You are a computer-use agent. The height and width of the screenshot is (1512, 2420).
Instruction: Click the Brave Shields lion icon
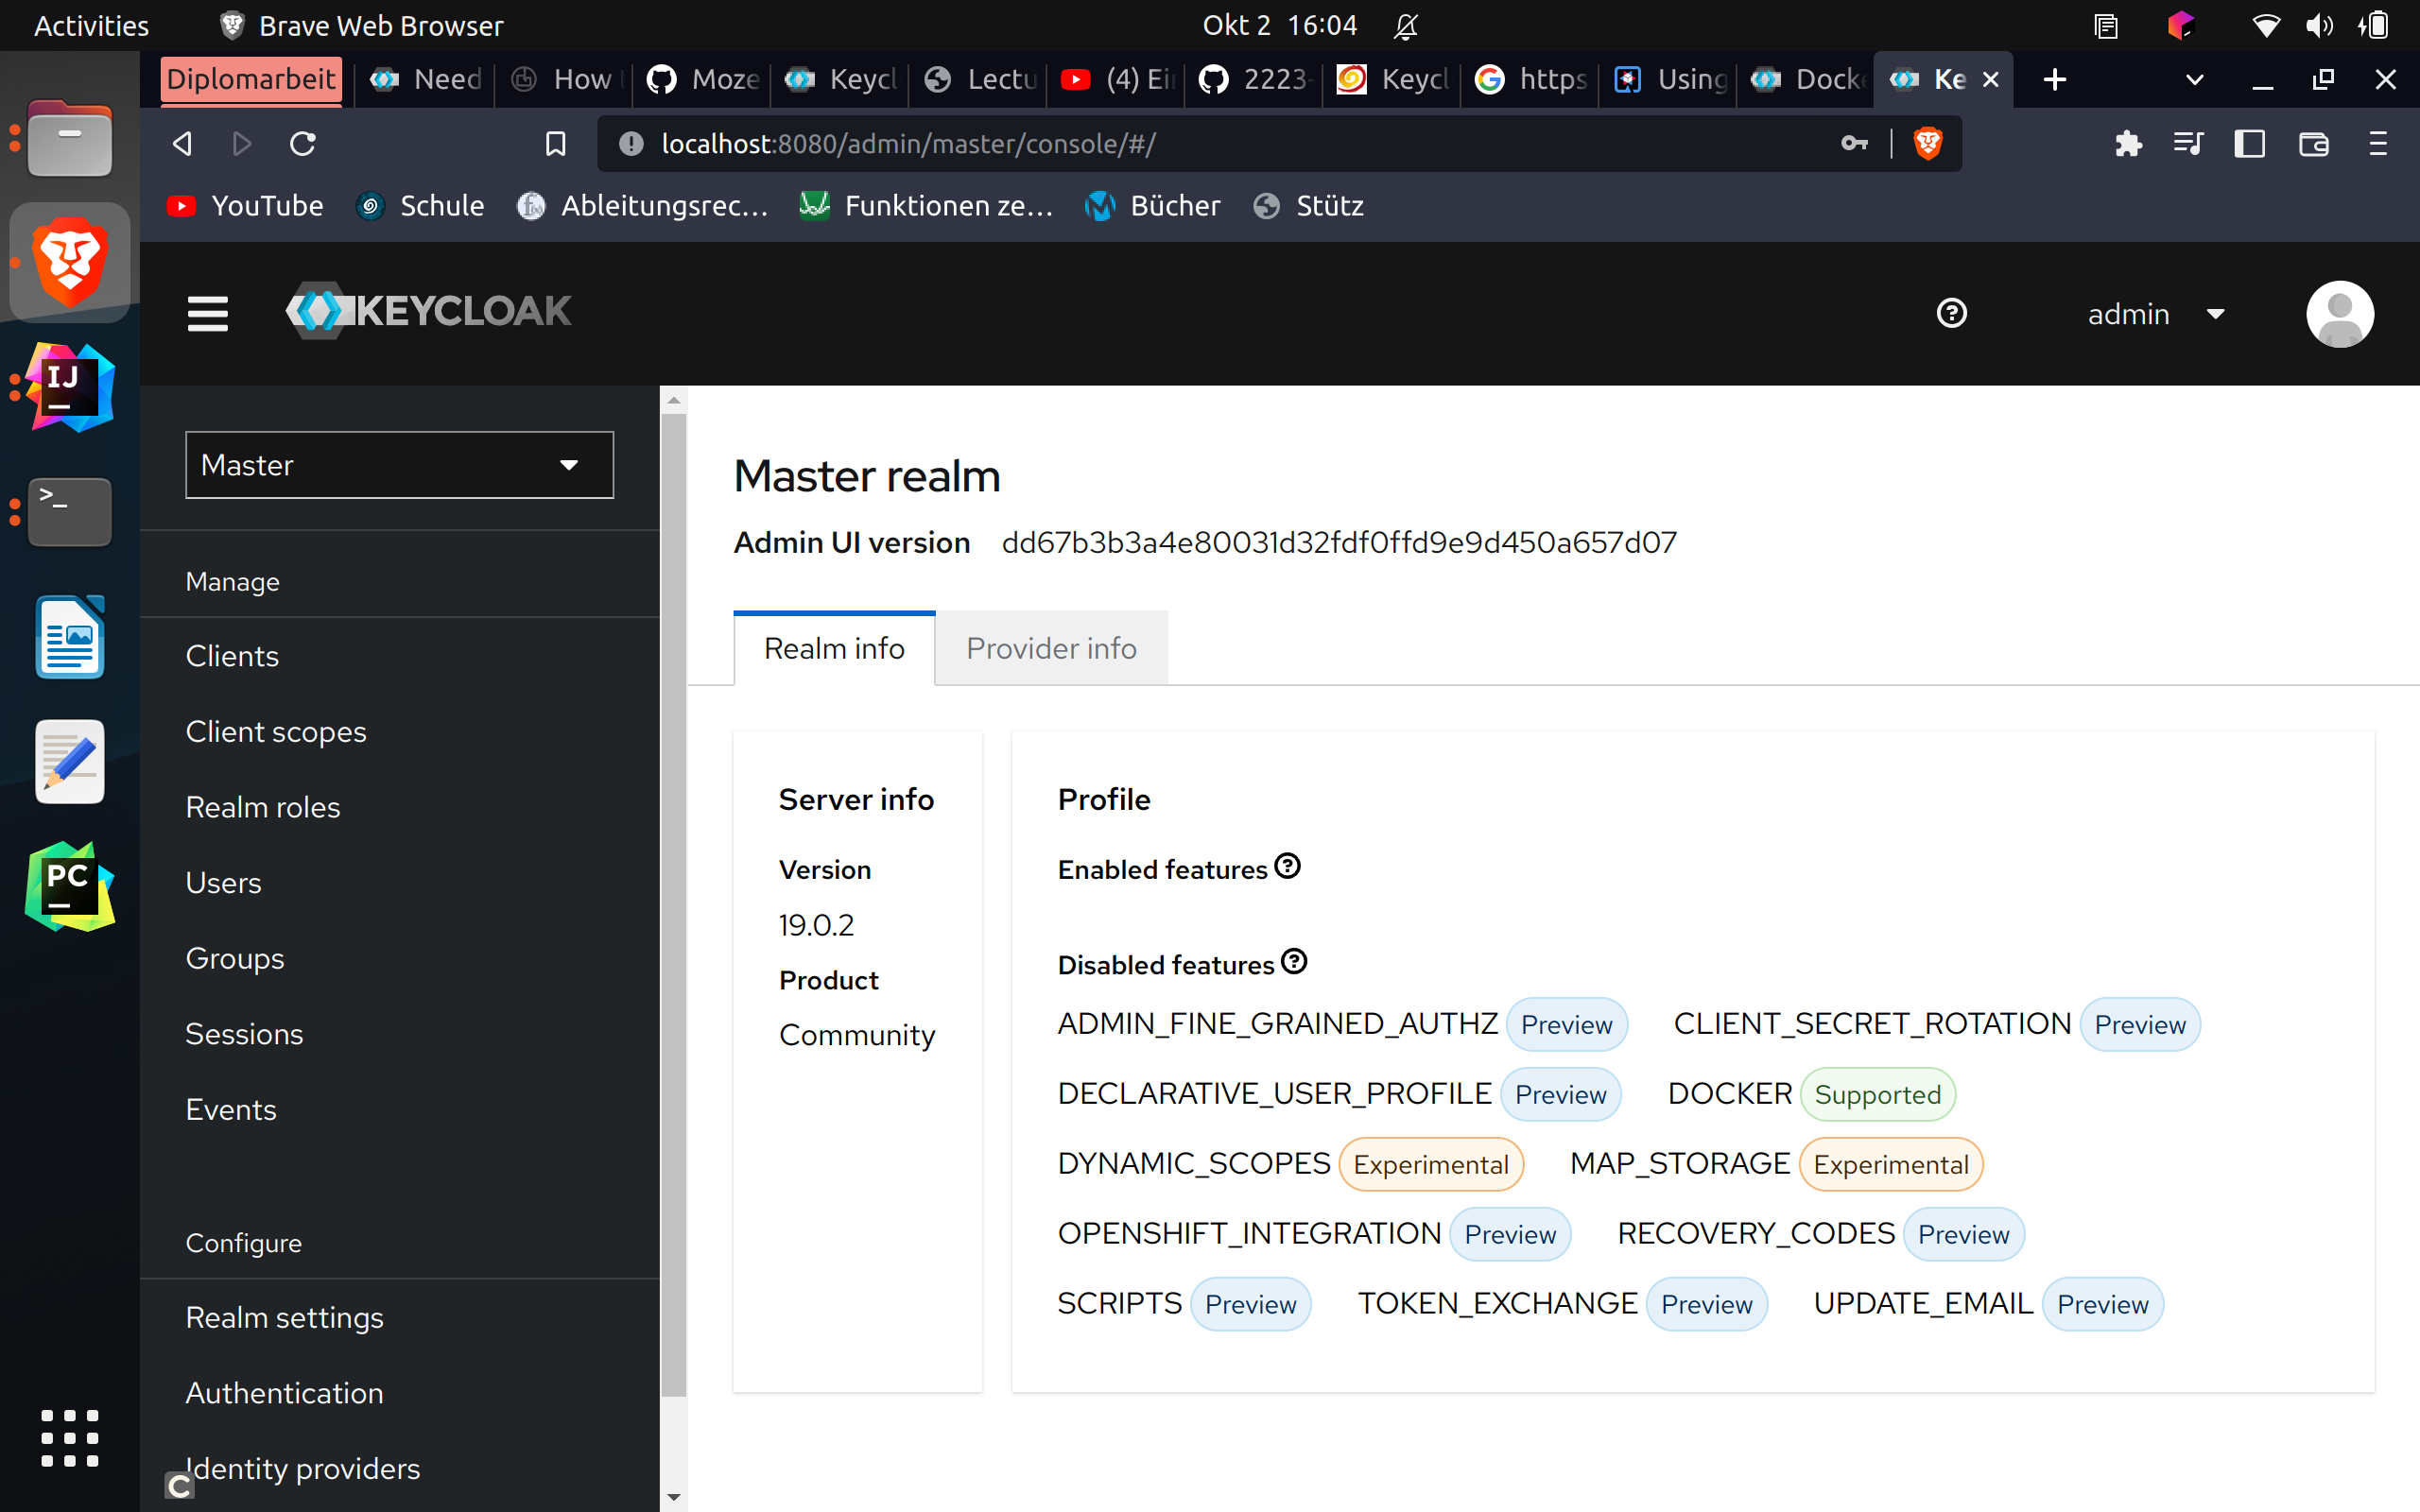tap(1925, 143)
